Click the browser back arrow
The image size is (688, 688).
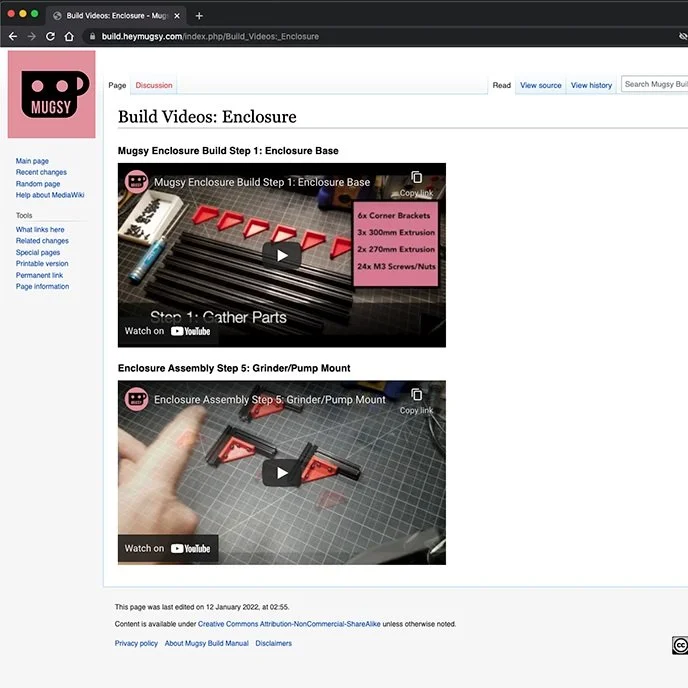[x=13, y=36]
